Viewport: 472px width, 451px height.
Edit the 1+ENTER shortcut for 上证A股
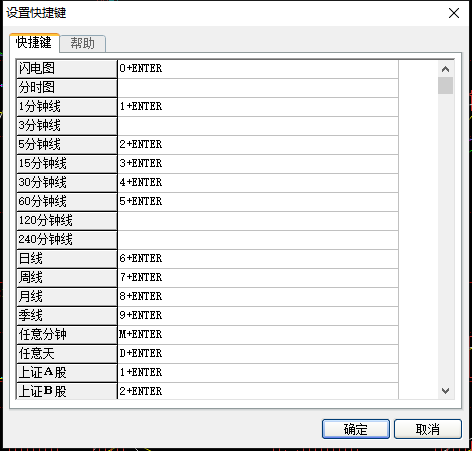click(258, 373)
